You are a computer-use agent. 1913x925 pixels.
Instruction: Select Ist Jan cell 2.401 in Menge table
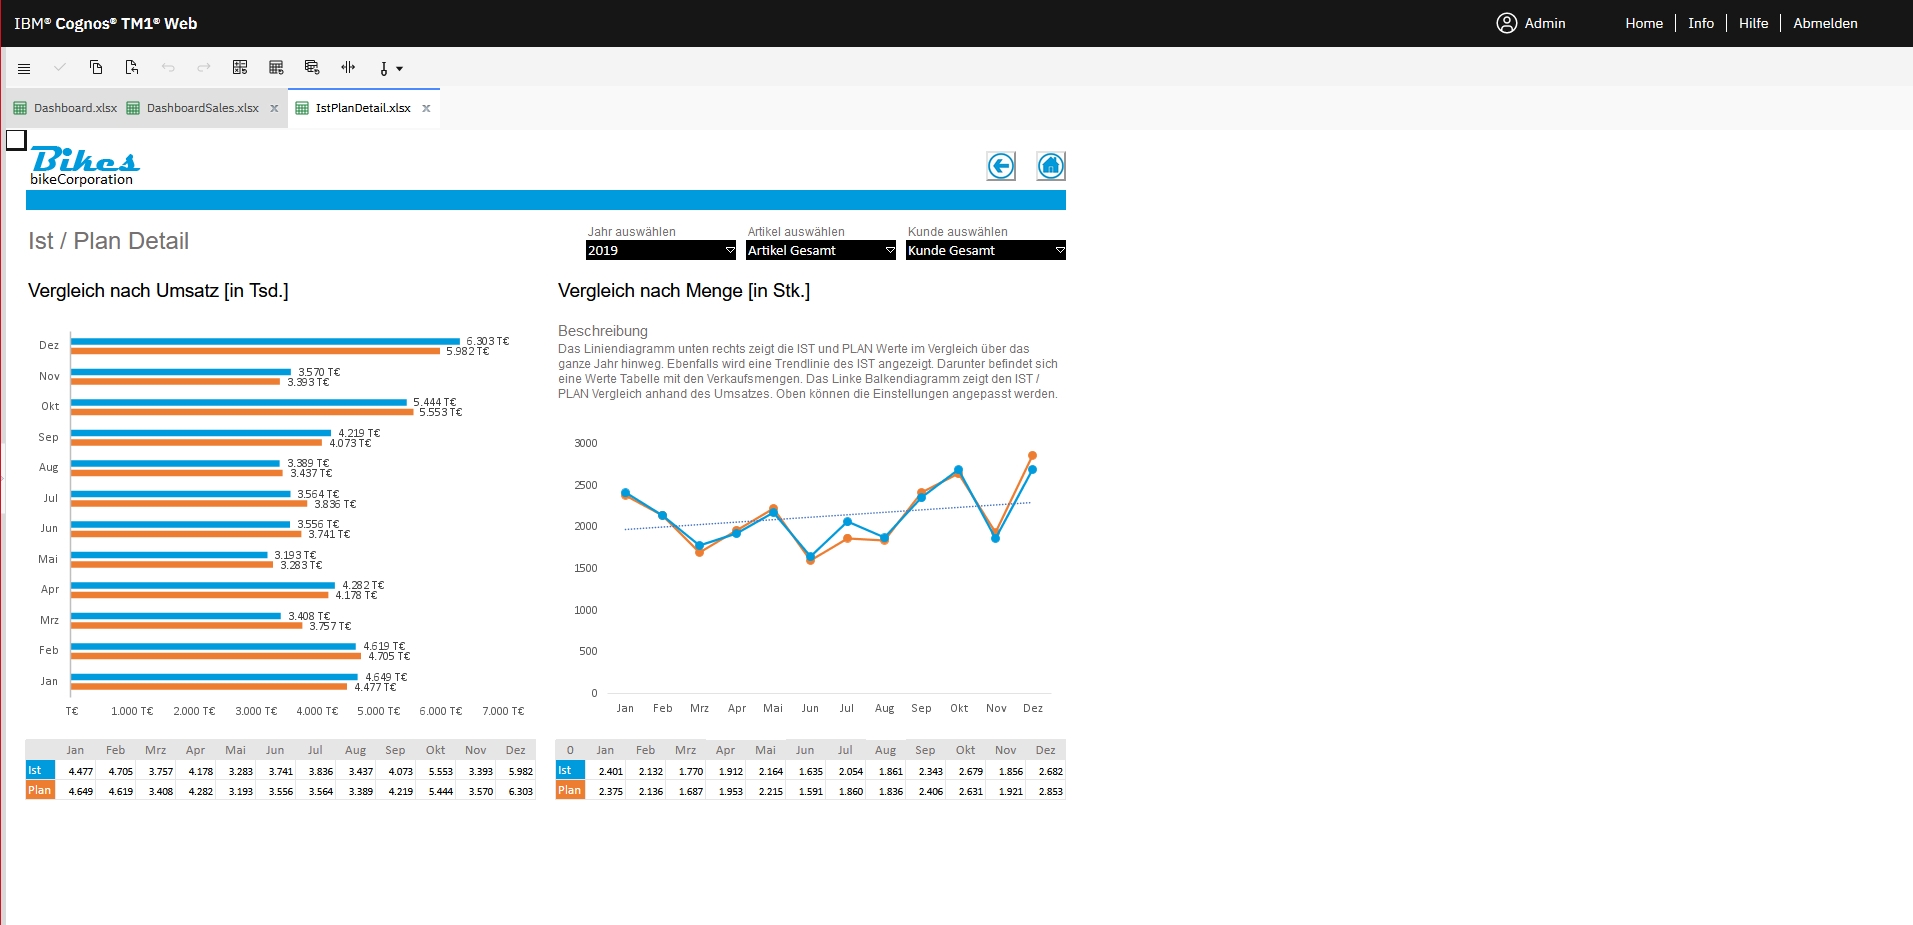tap(606, 771)
